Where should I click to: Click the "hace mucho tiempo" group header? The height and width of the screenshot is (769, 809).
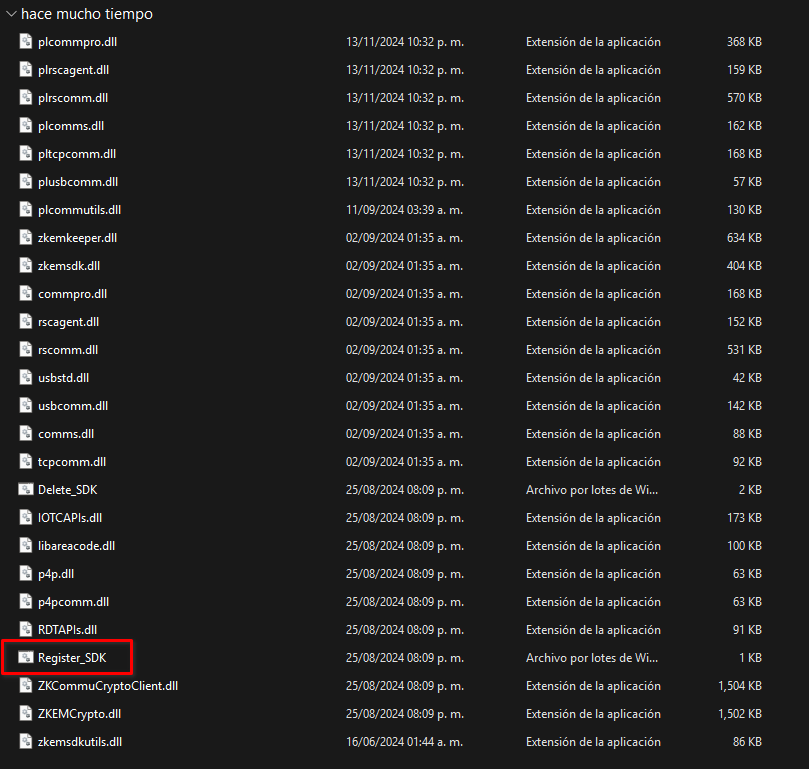86,15
